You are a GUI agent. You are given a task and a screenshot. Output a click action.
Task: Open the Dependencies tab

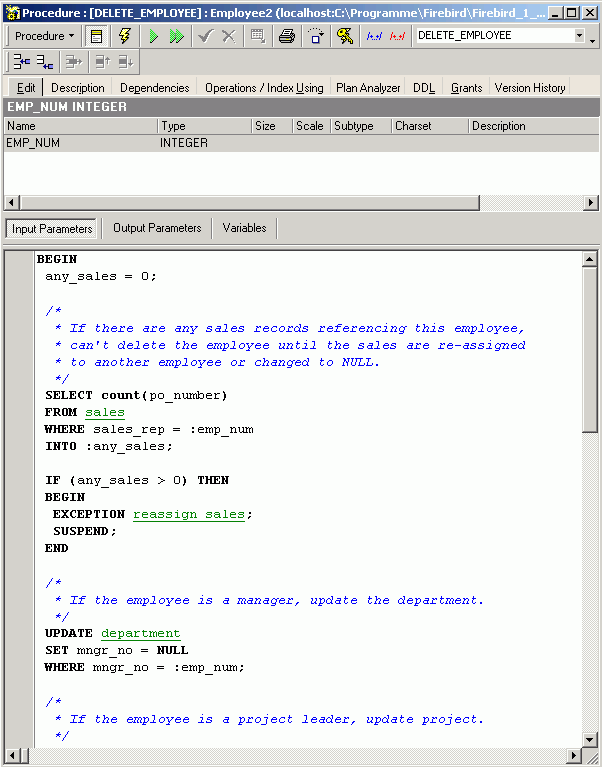coord(155,88)
